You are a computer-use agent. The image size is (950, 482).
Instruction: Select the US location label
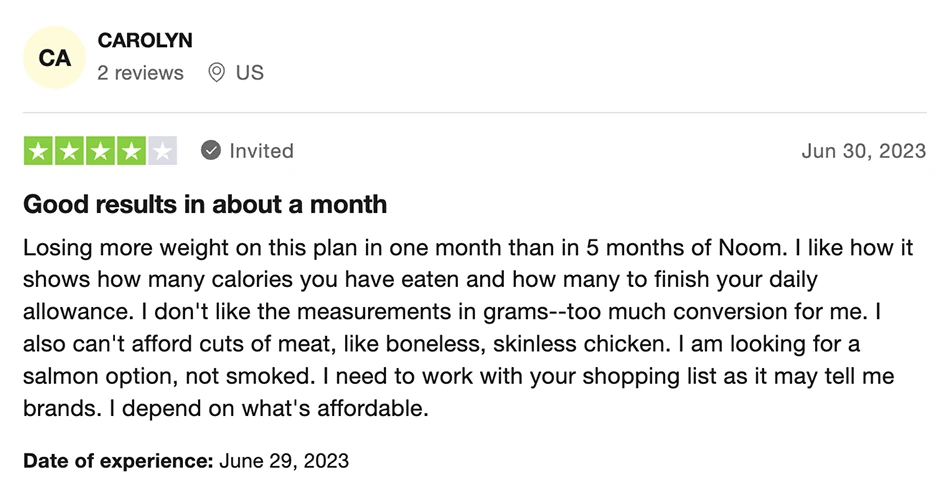coord(250,73)
